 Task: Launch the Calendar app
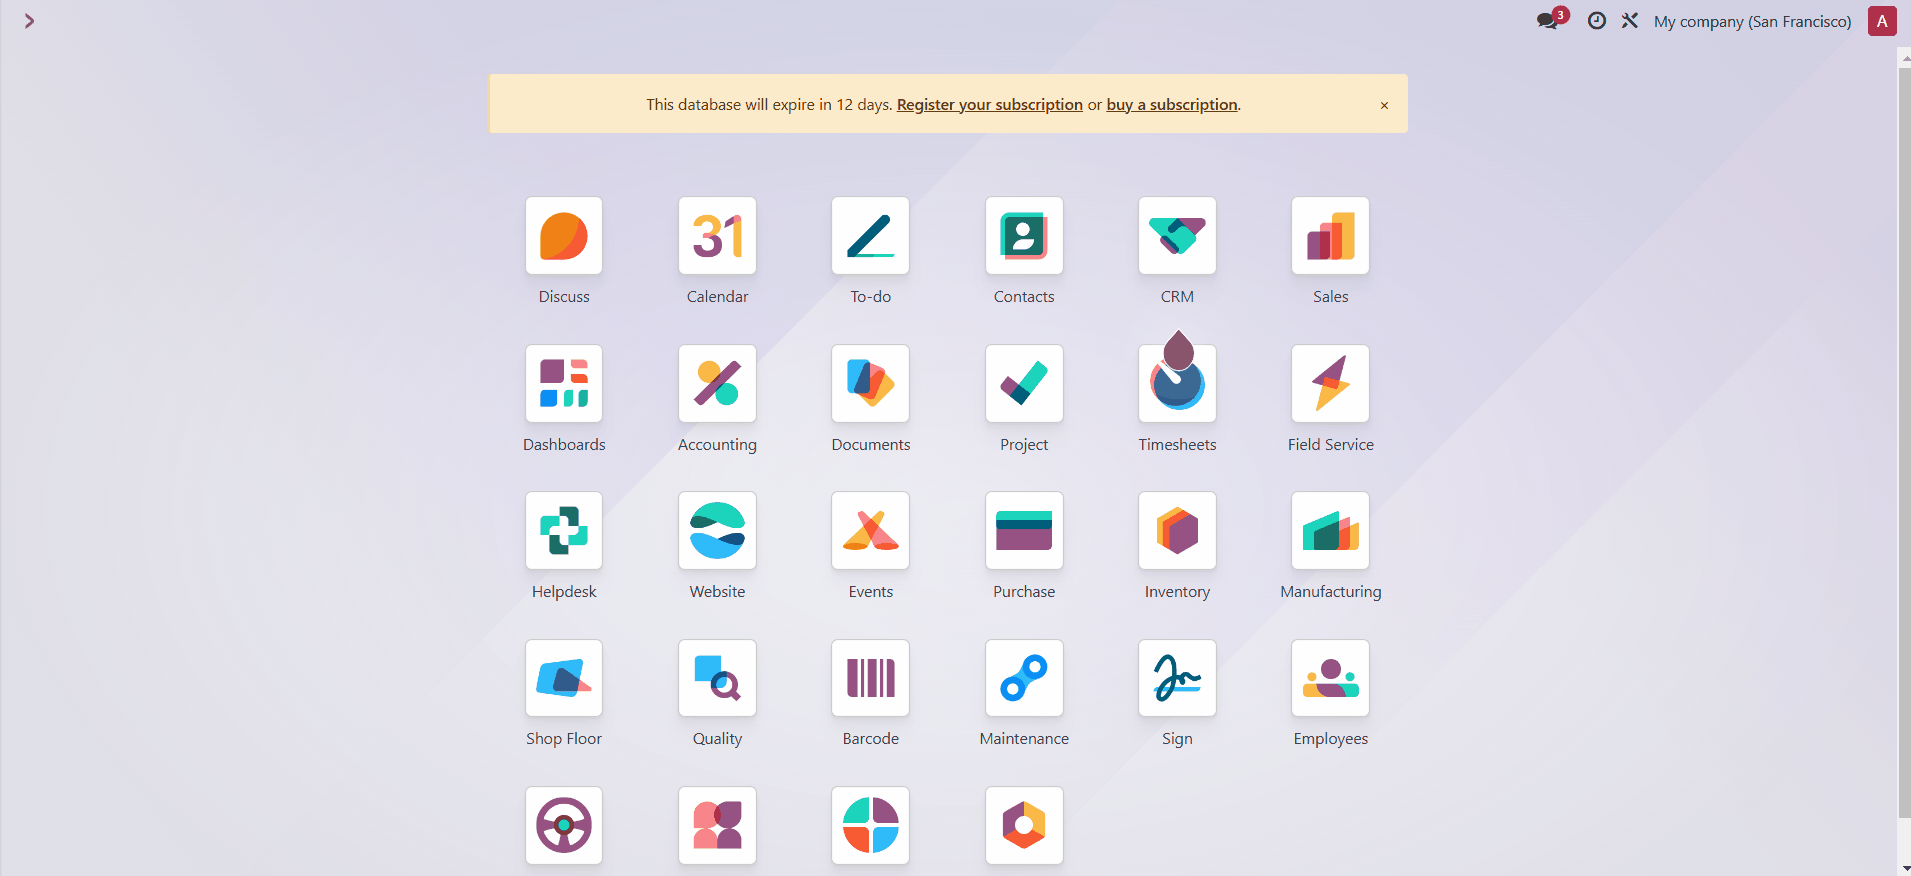717,236
